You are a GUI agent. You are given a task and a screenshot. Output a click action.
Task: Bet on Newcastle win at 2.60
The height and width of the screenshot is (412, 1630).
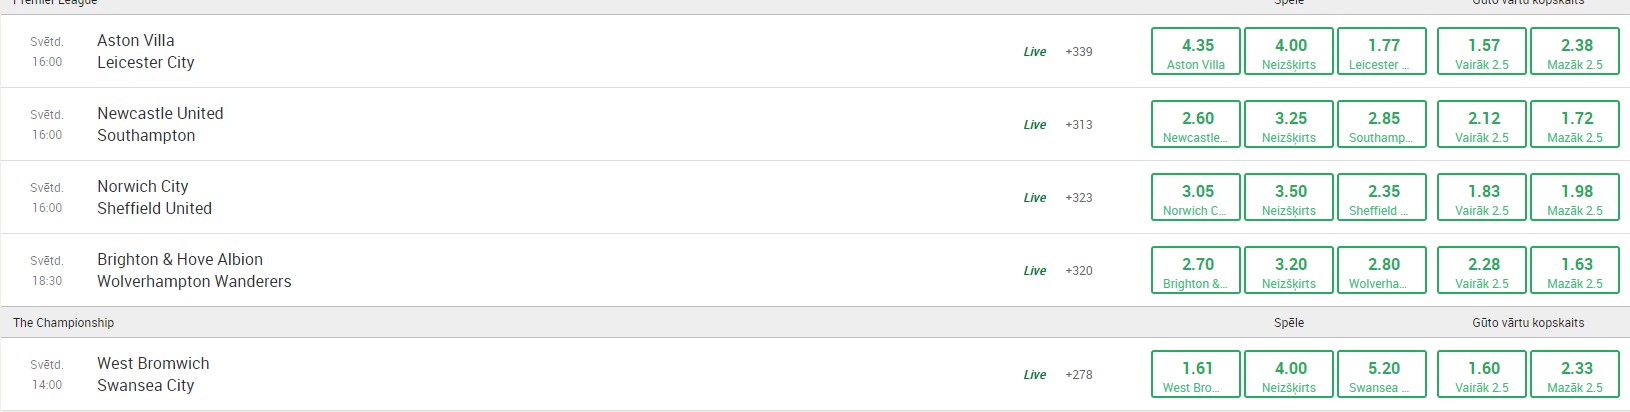(x=1197, y=124)
